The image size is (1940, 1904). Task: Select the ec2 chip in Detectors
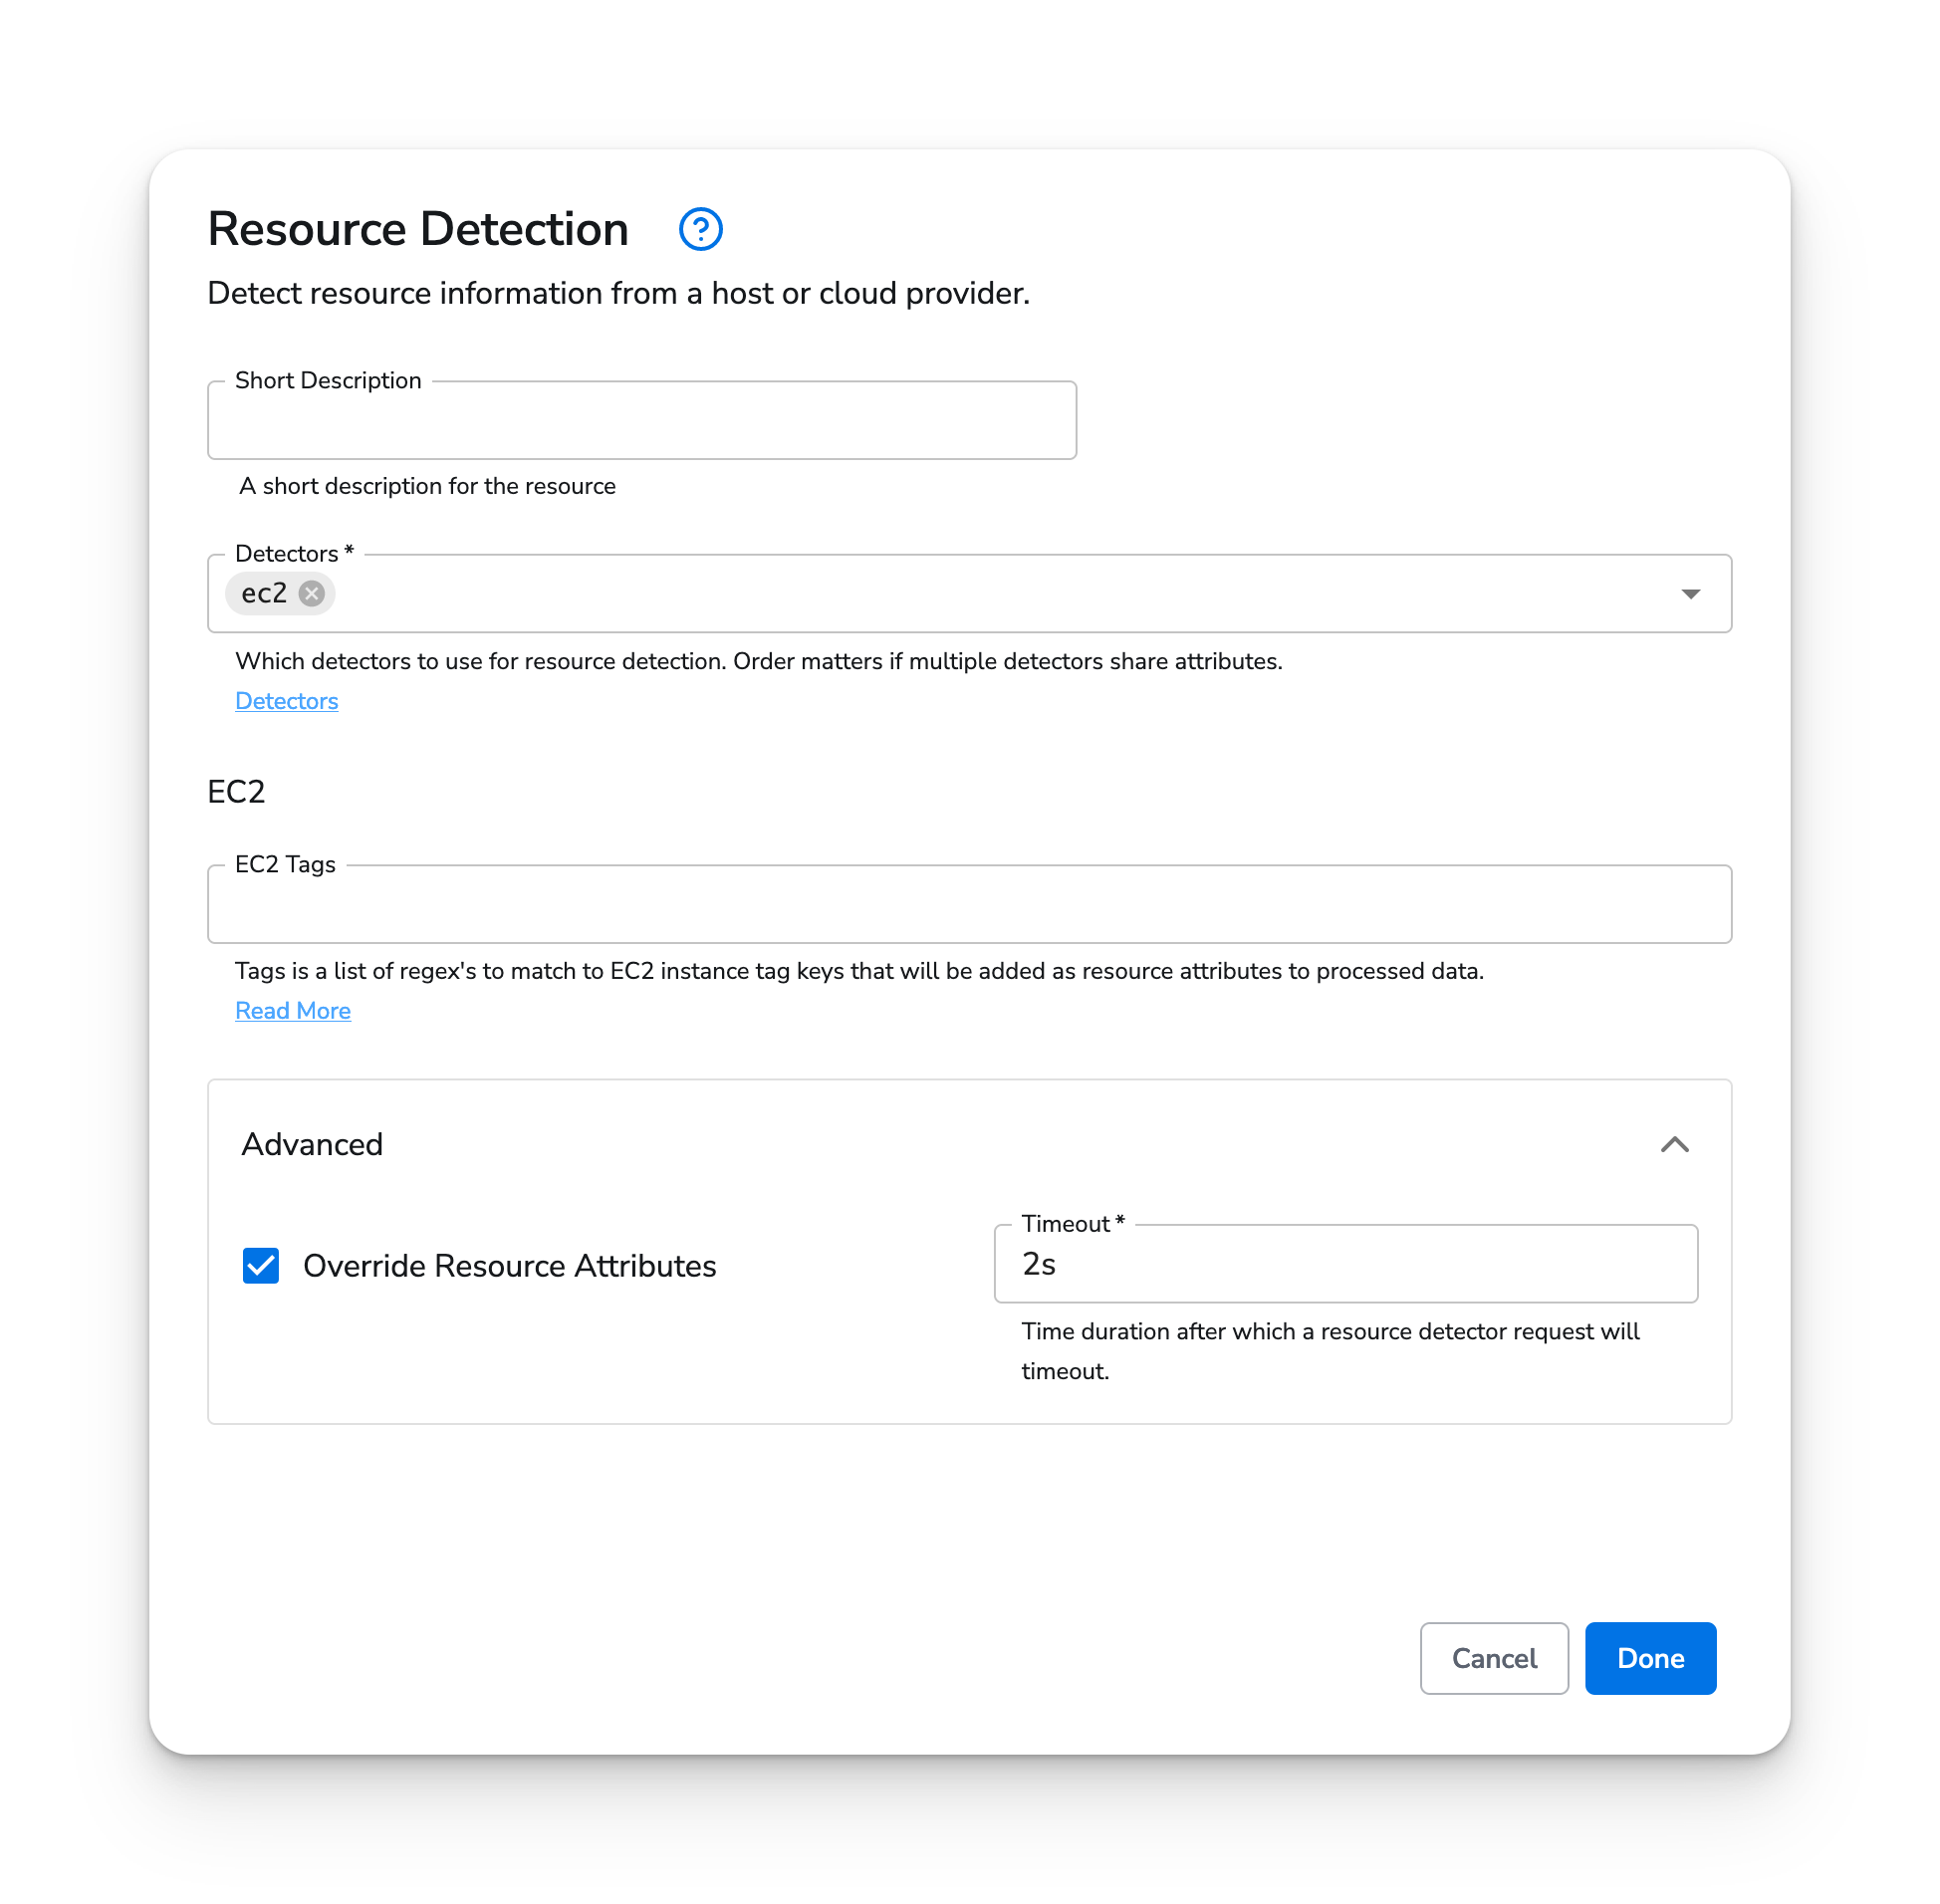[264, 593]
